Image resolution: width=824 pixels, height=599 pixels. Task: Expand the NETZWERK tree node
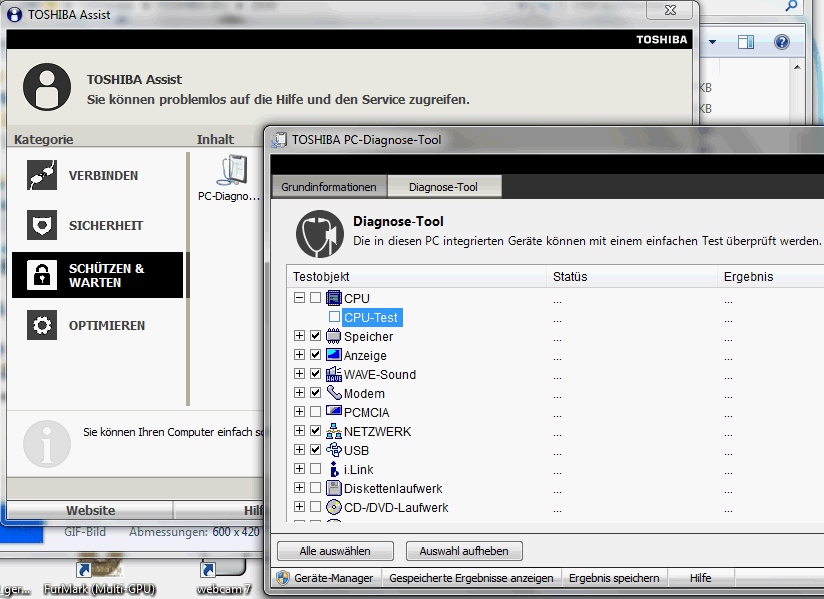(300, 431)
